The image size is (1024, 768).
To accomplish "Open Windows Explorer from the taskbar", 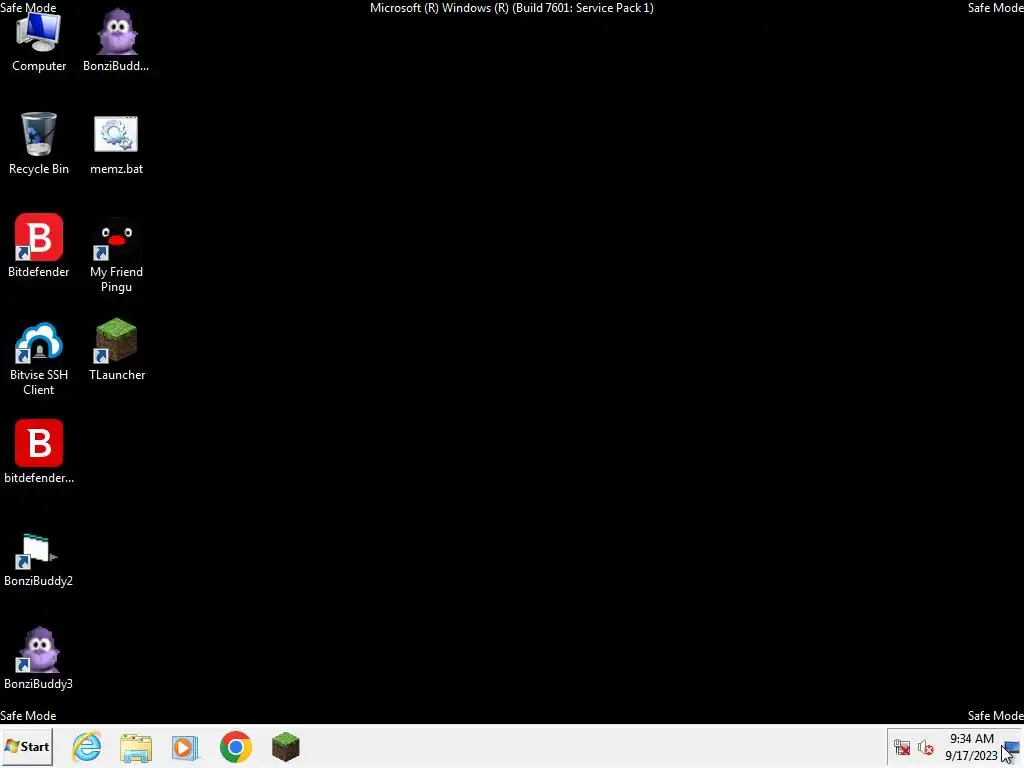I will [x=136, y=747].
